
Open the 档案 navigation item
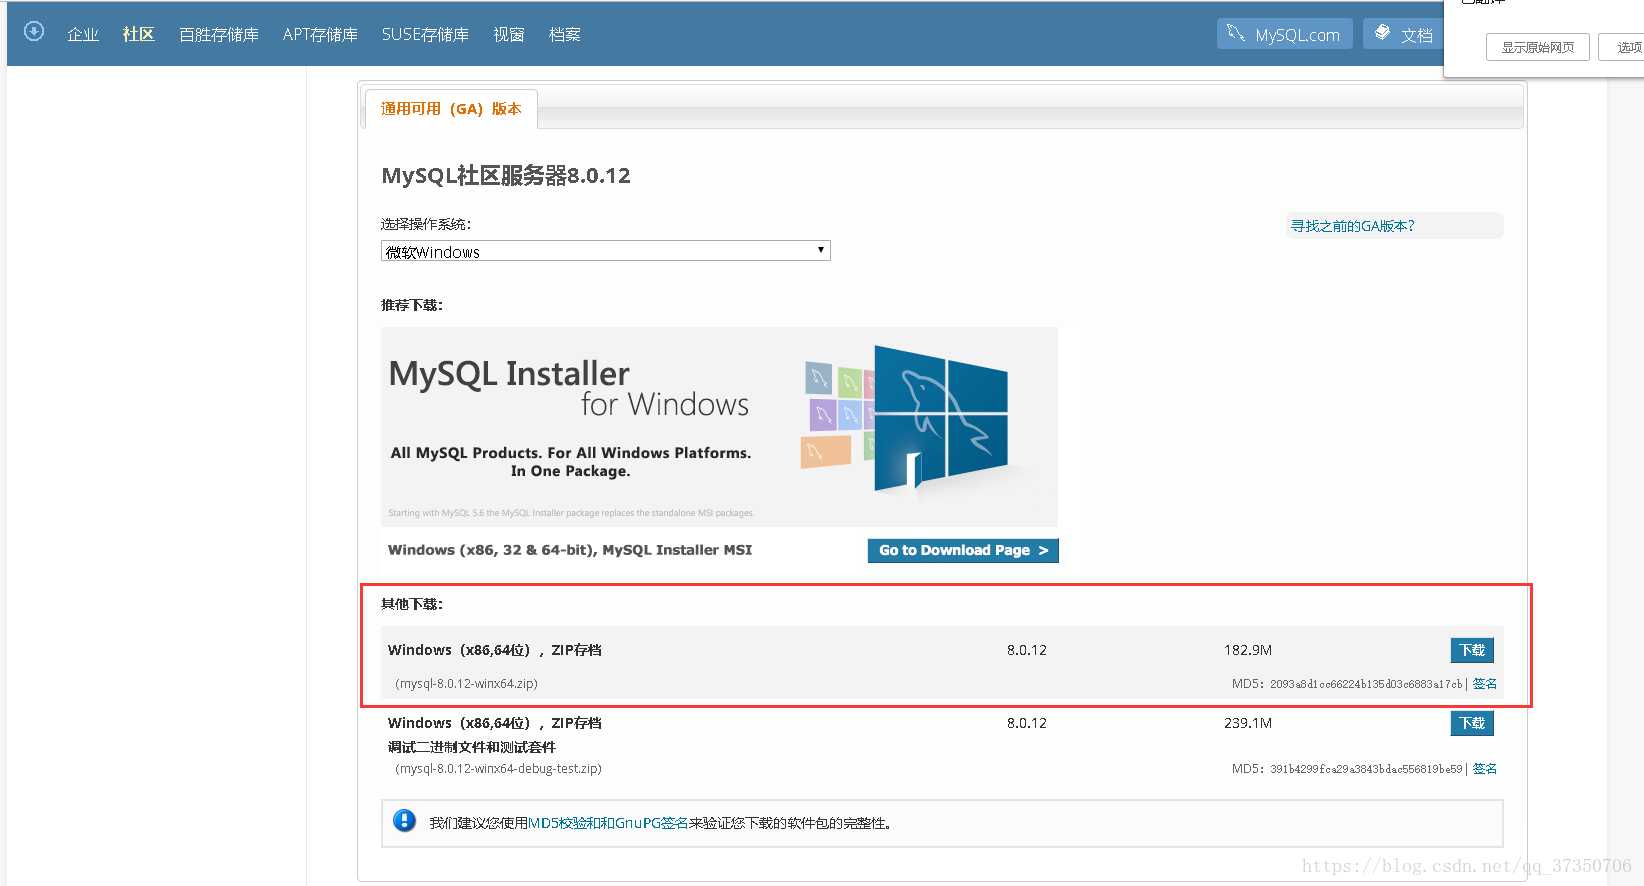[565, 35]
